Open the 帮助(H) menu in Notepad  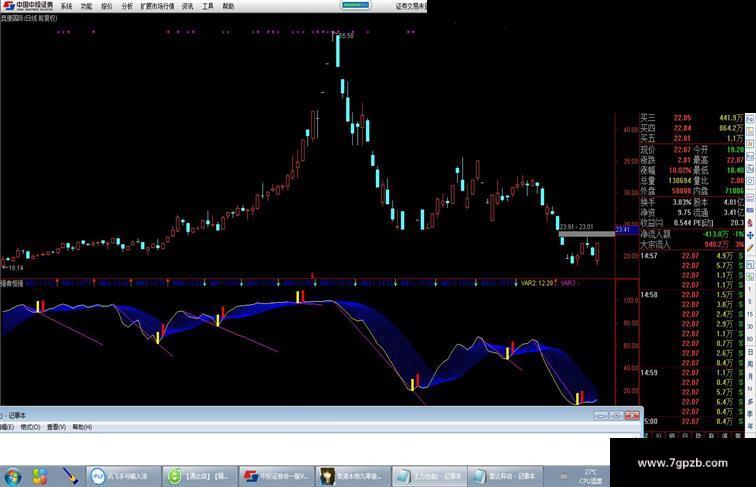[82, 427]
